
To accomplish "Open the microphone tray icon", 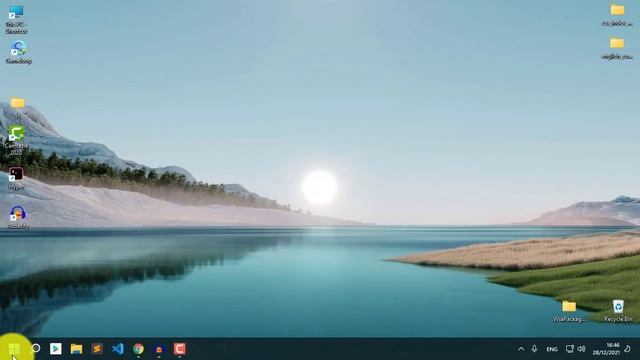I will [534, 349].
